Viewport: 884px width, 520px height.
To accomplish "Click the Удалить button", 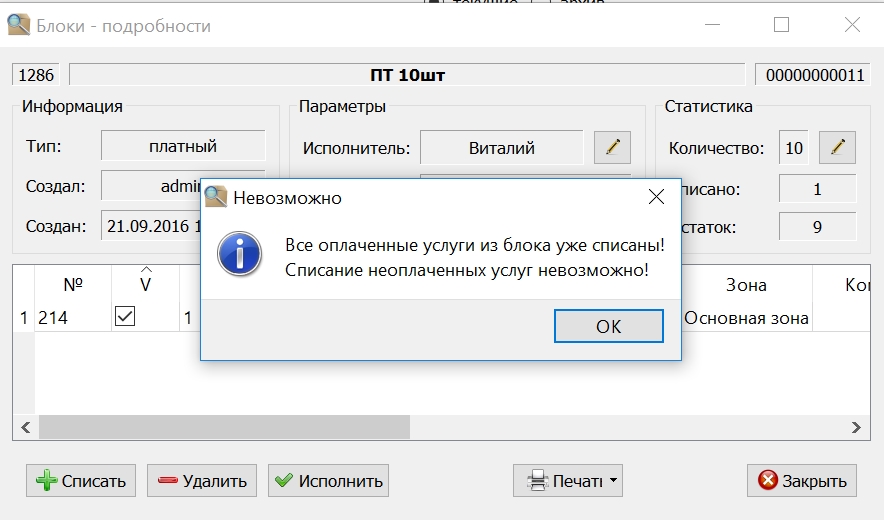I will pyautogui.click(x=202, y=481).
